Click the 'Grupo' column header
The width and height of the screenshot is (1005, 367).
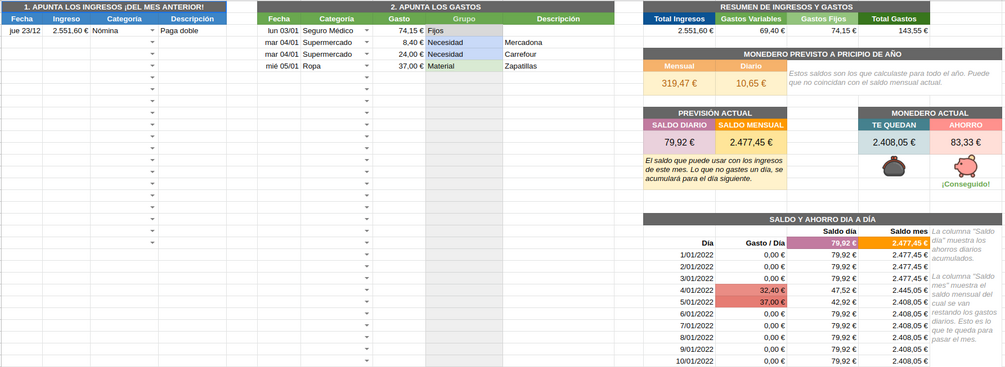(464, 19)
